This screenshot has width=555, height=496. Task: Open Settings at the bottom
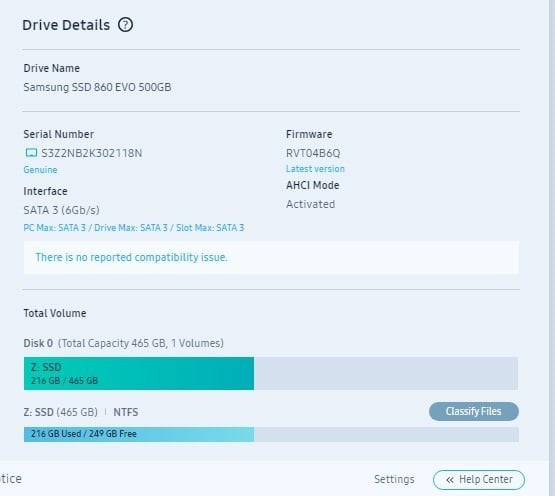pos(394,479)
